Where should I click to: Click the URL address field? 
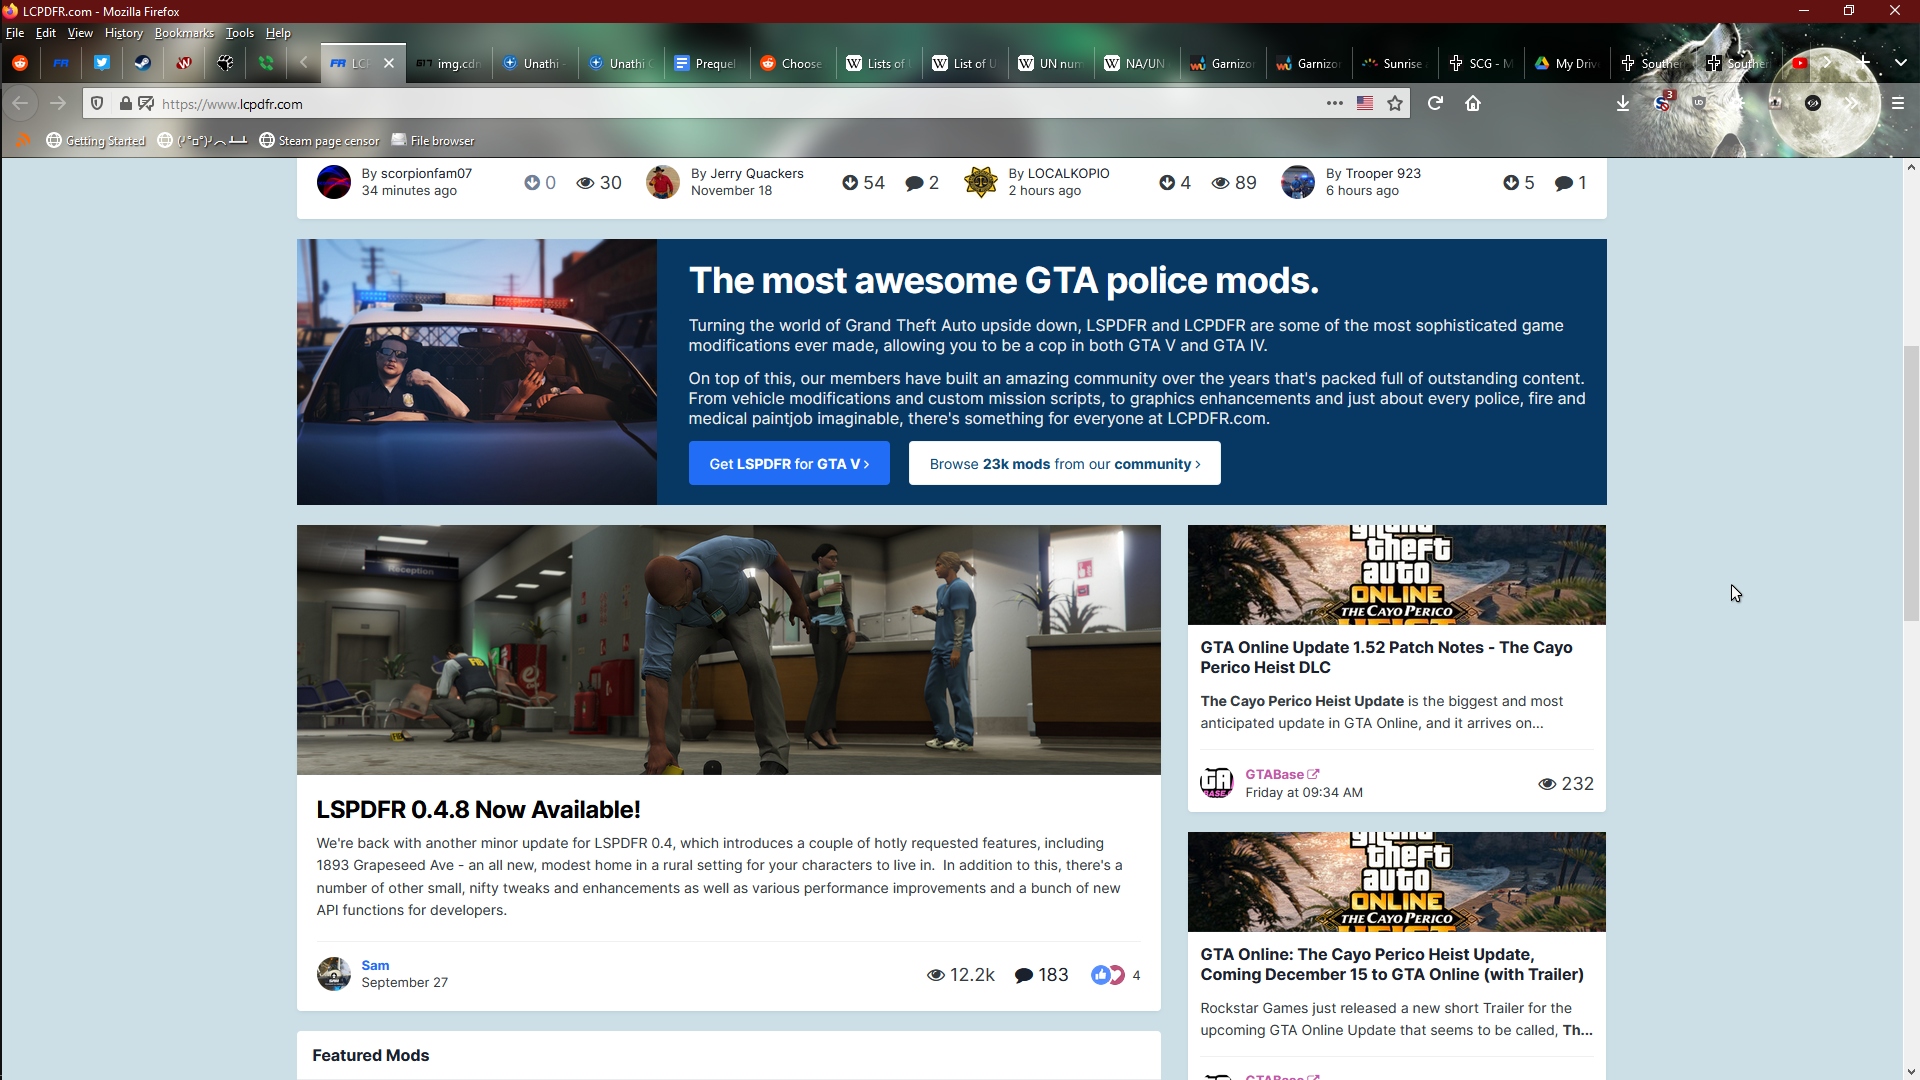[x=700, y=104]
